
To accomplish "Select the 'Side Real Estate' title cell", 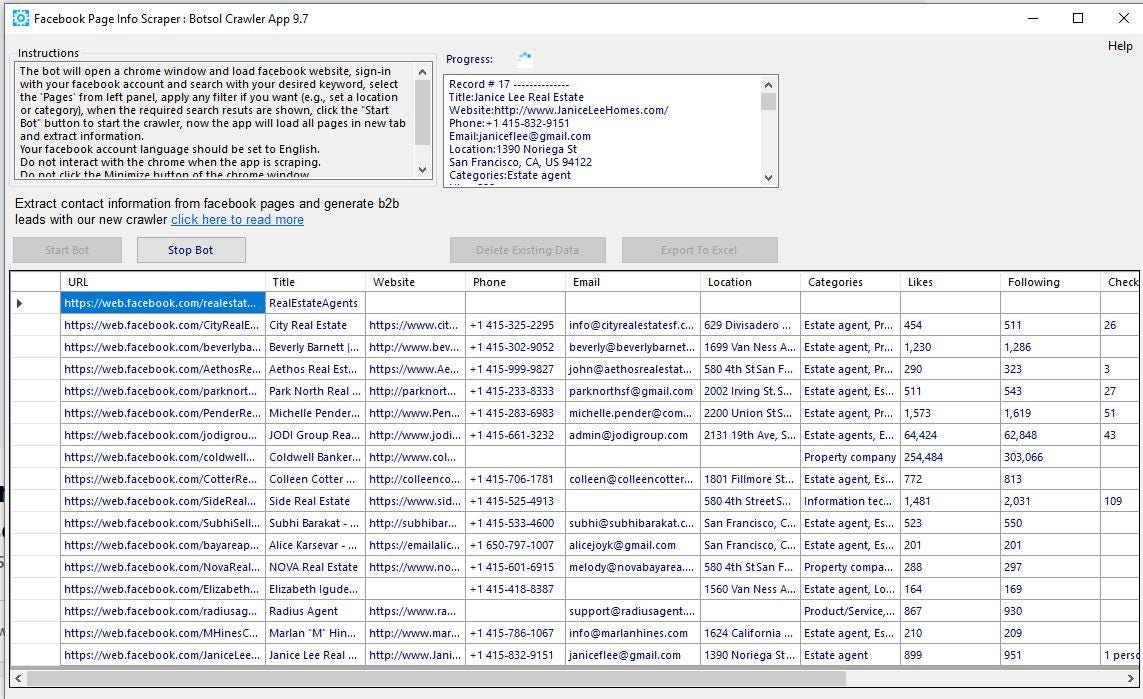I will coord(316,501).
